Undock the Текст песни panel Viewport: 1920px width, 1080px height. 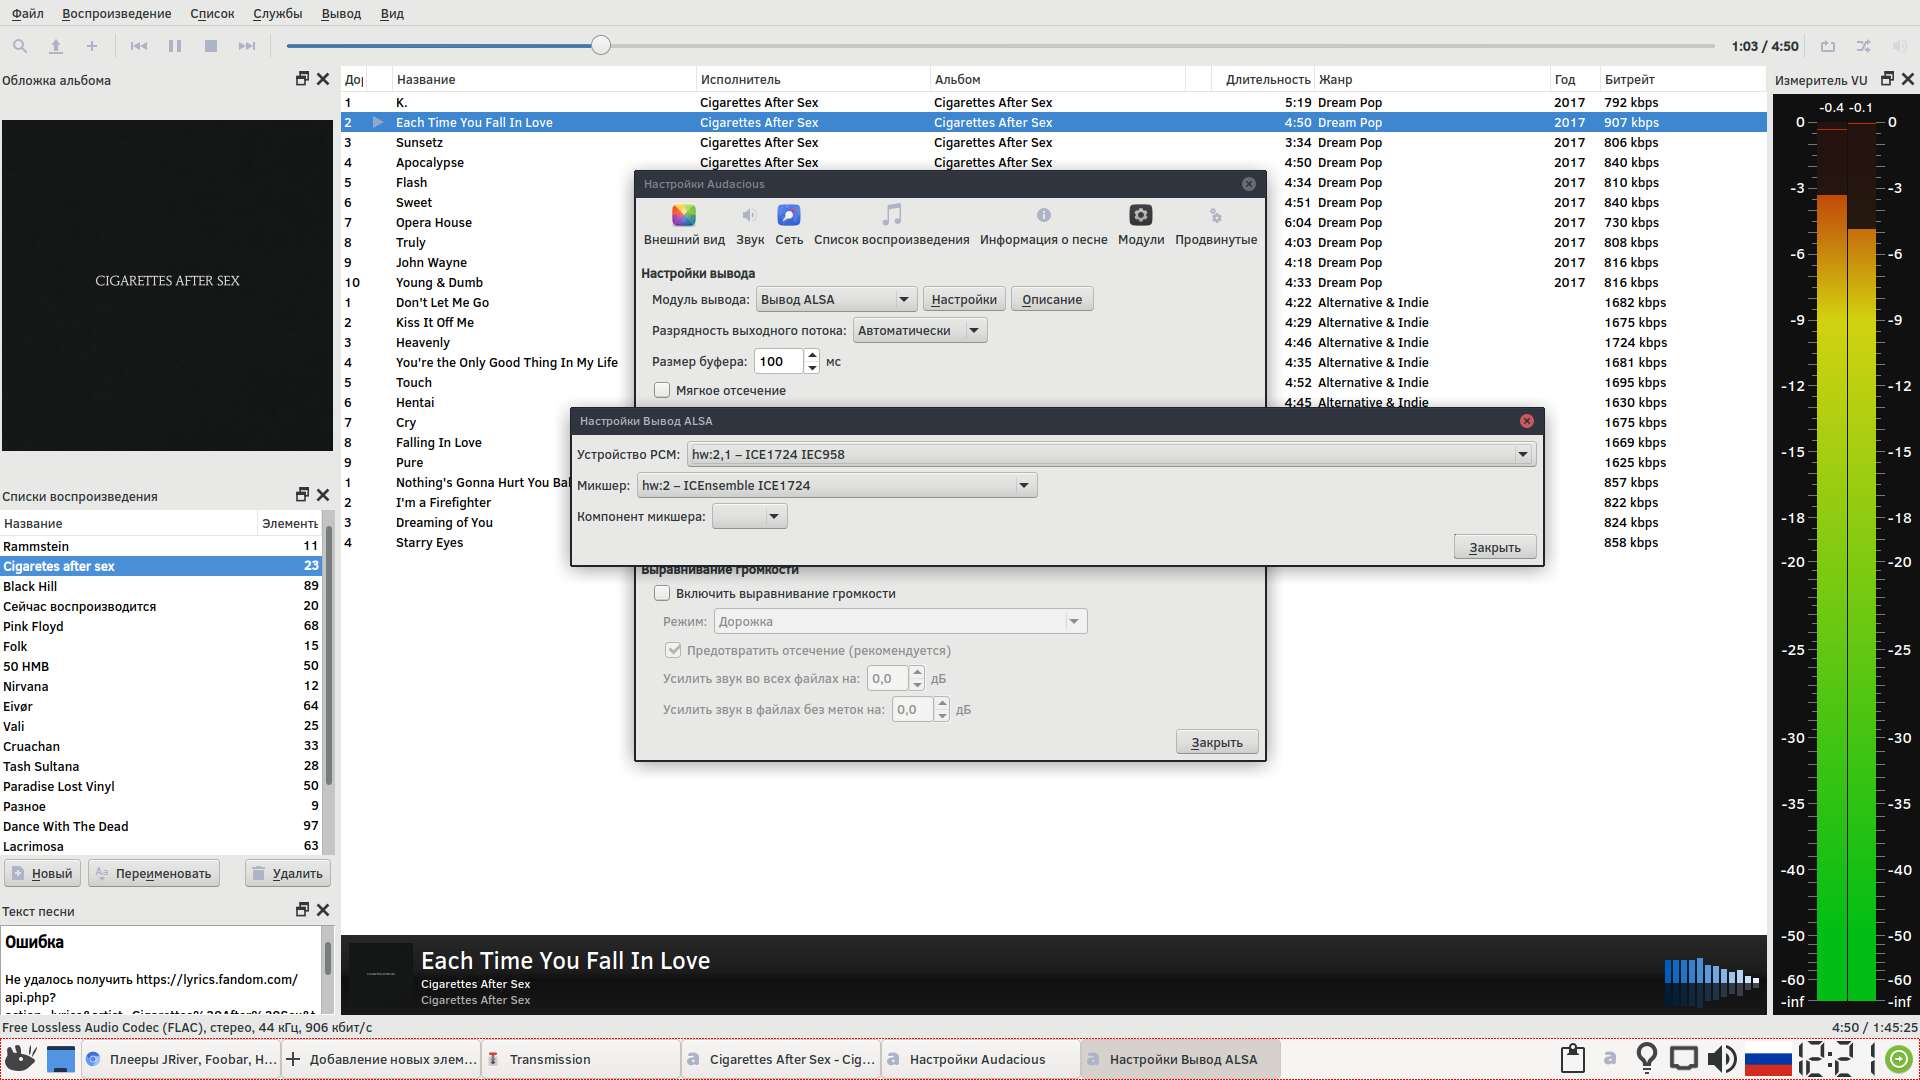302,910
